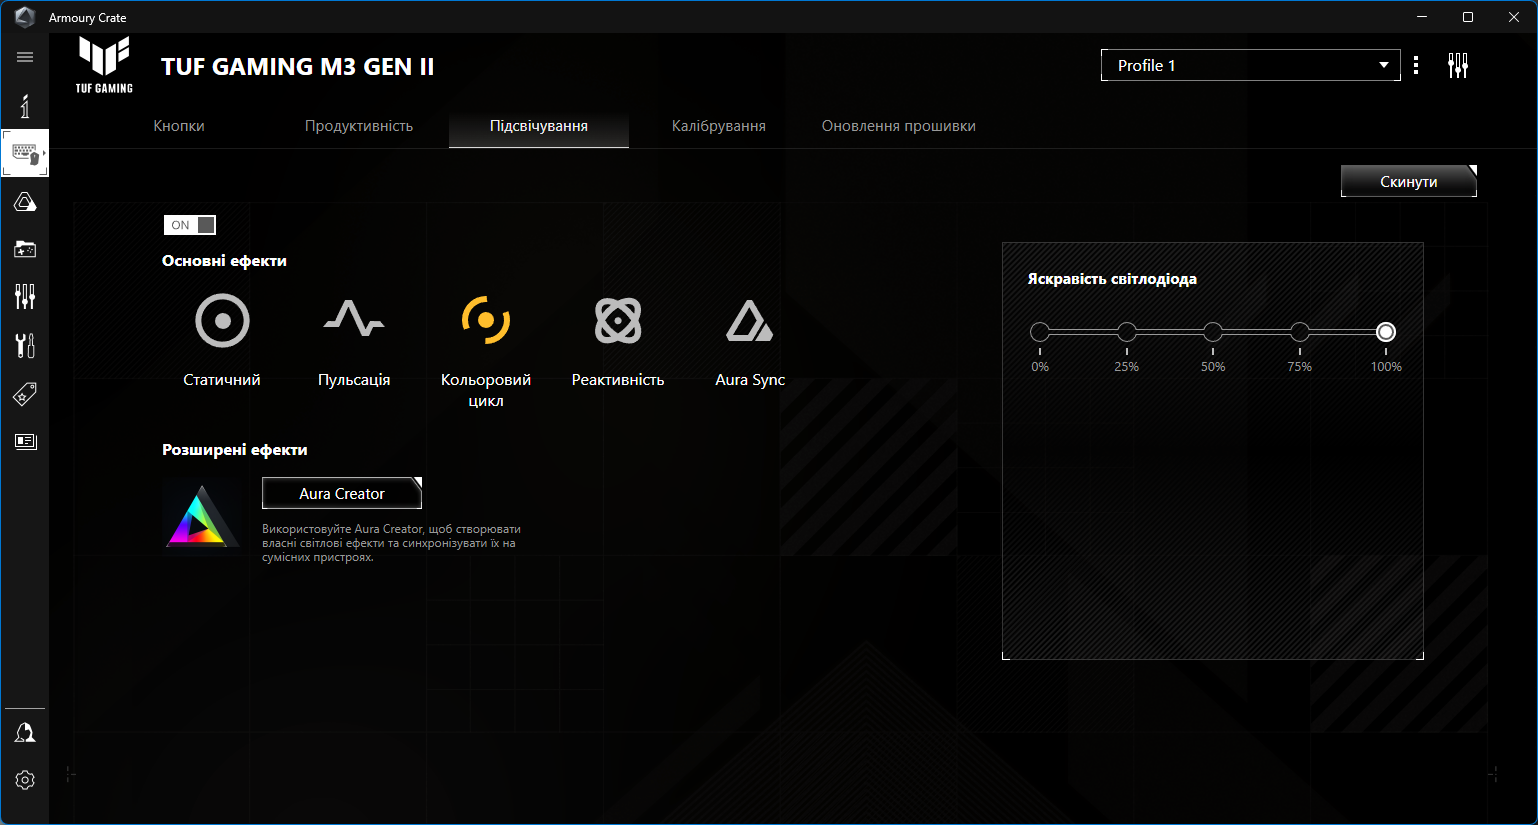Maximize the Armoury Crate window

[1468, 17]
